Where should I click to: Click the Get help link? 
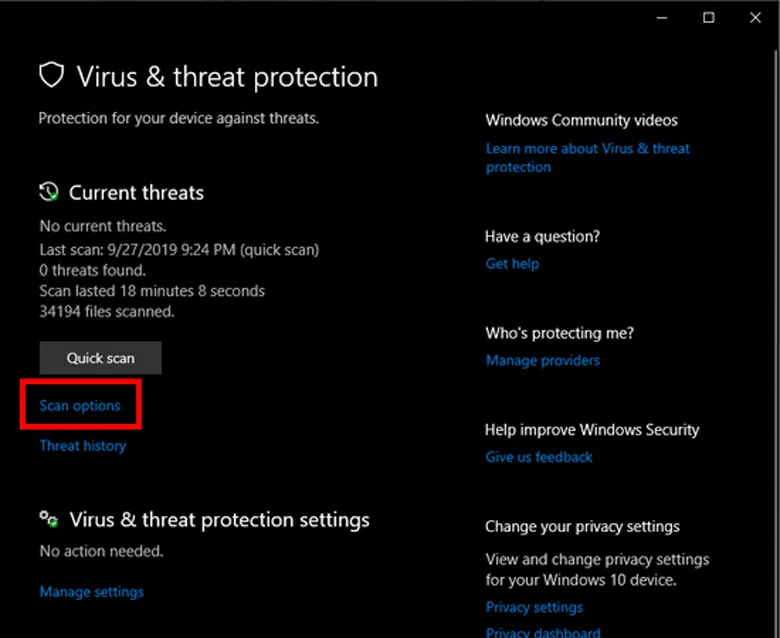coord(512,263)
